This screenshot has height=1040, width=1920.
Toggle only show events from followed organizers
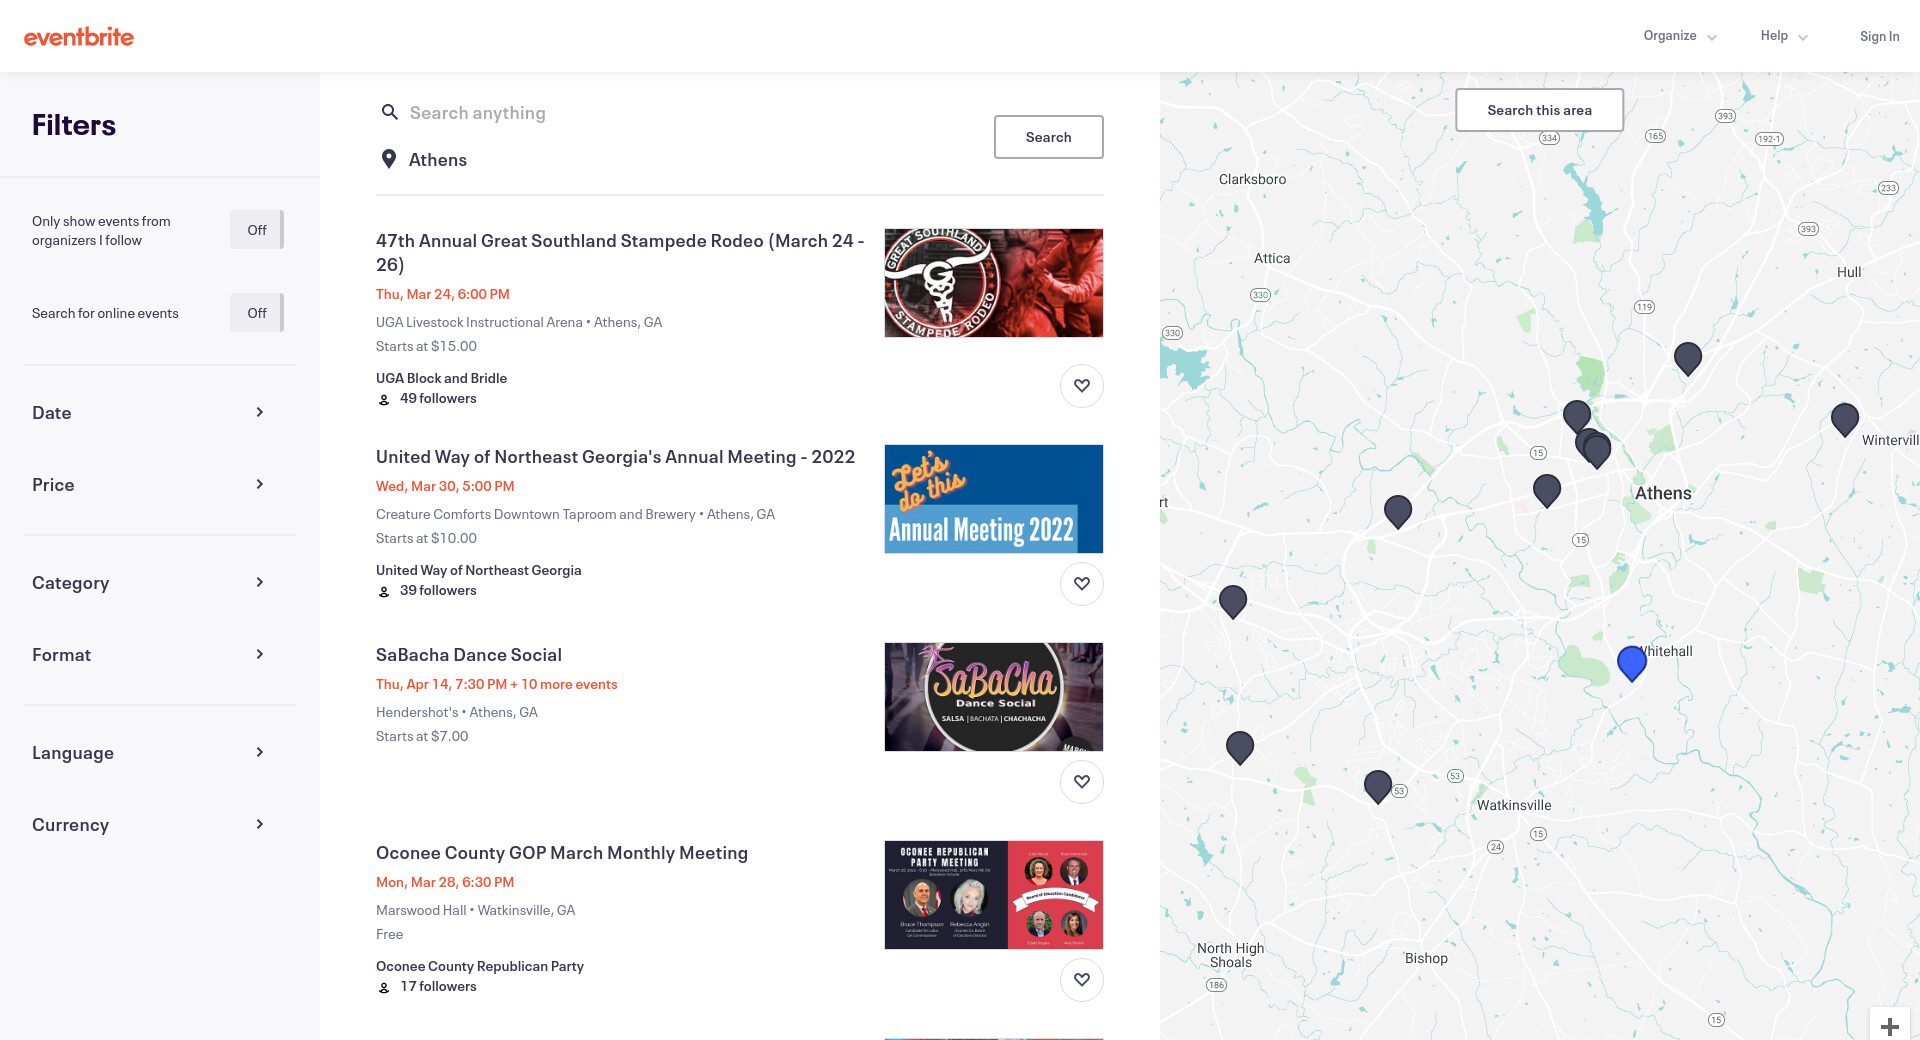click(x=257, y=230)
